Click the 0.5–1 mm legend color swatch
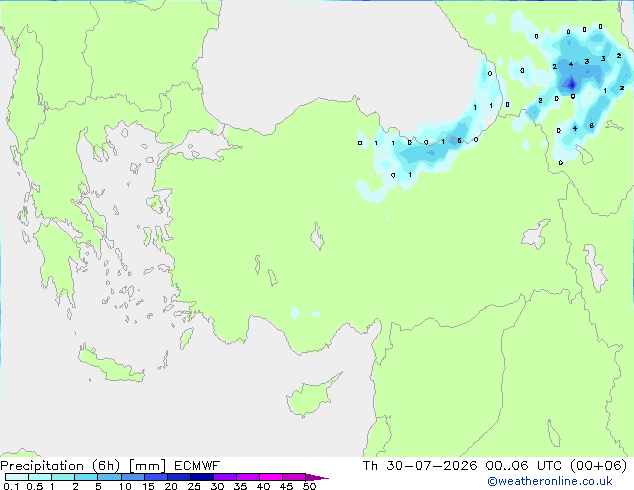The height and width of the screenshot is (490, 634). coord(40,477)
